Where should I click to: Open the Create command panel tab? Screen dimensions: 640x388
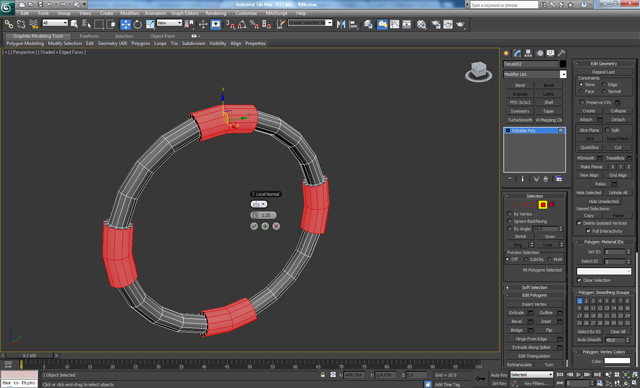(507, 53)
